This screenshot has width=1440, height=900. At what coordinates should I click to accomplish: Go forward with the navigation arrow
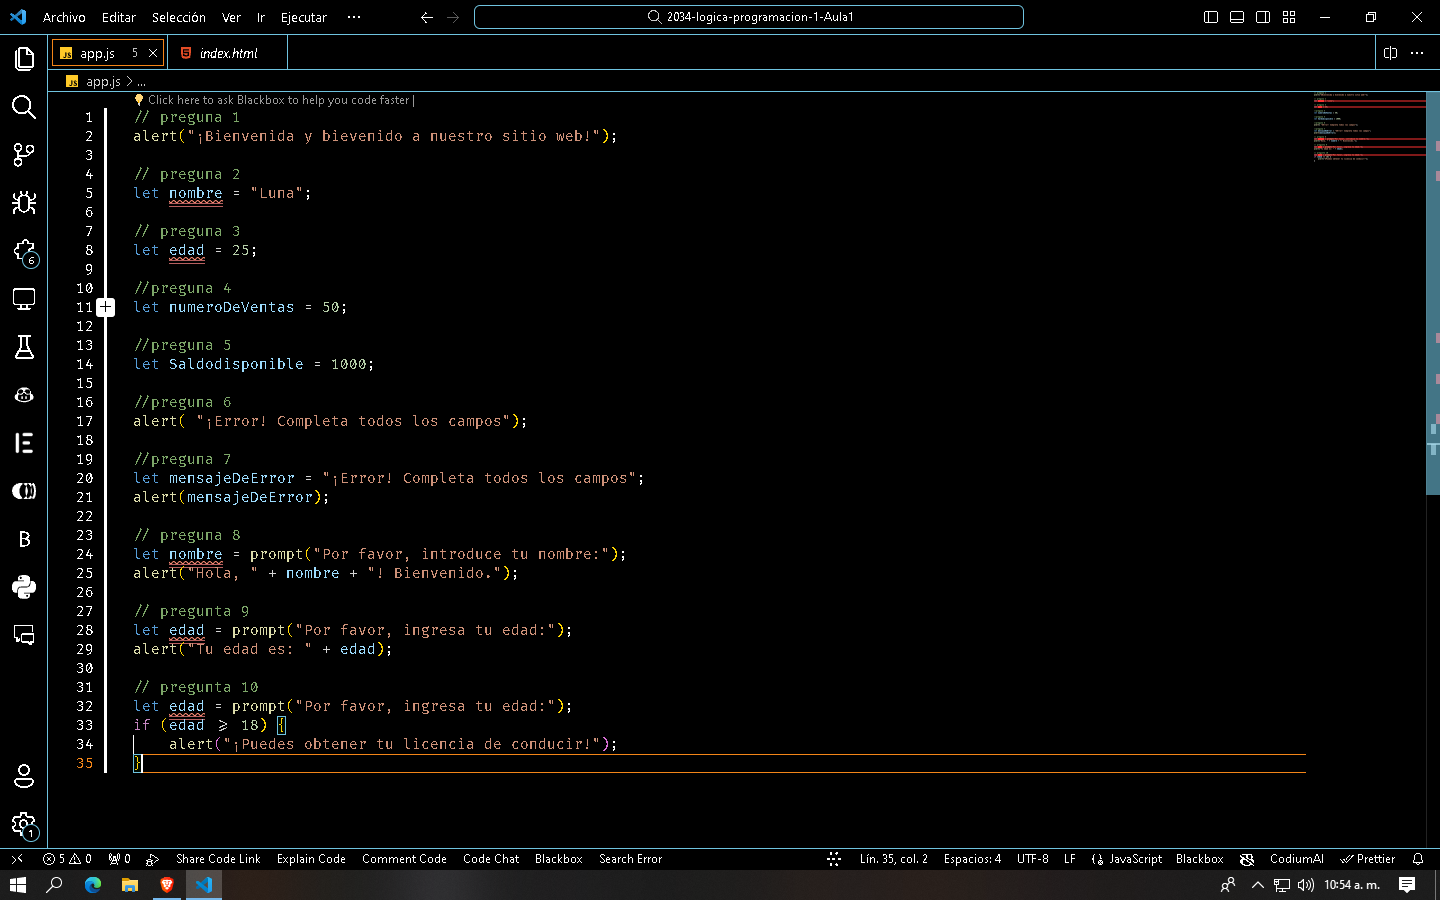coord(453,17)
